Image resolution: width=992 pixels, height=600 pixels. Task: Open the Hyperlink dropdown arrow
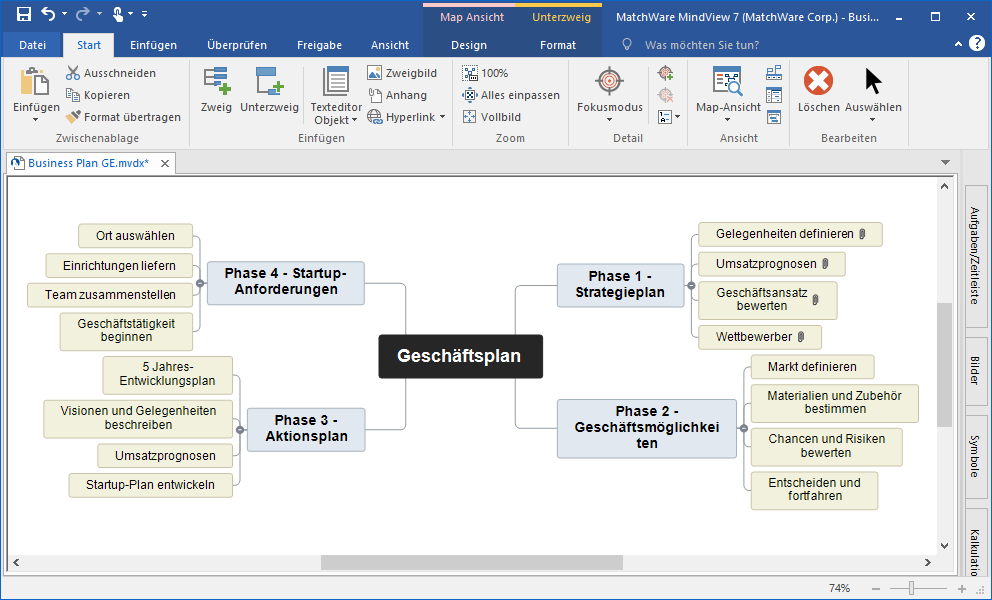tap(442, 117)
